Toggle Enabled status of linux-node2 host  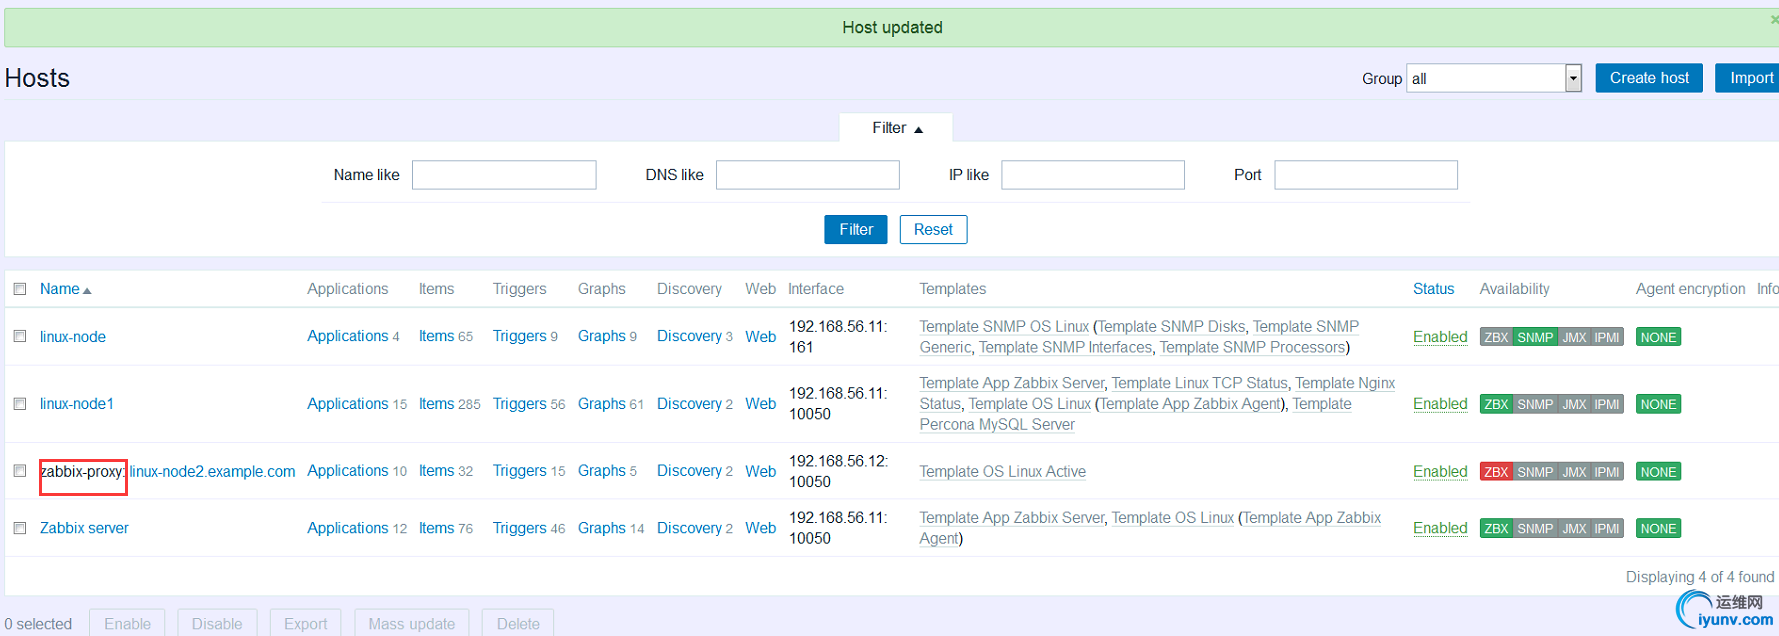click(x=1440, y=472)
